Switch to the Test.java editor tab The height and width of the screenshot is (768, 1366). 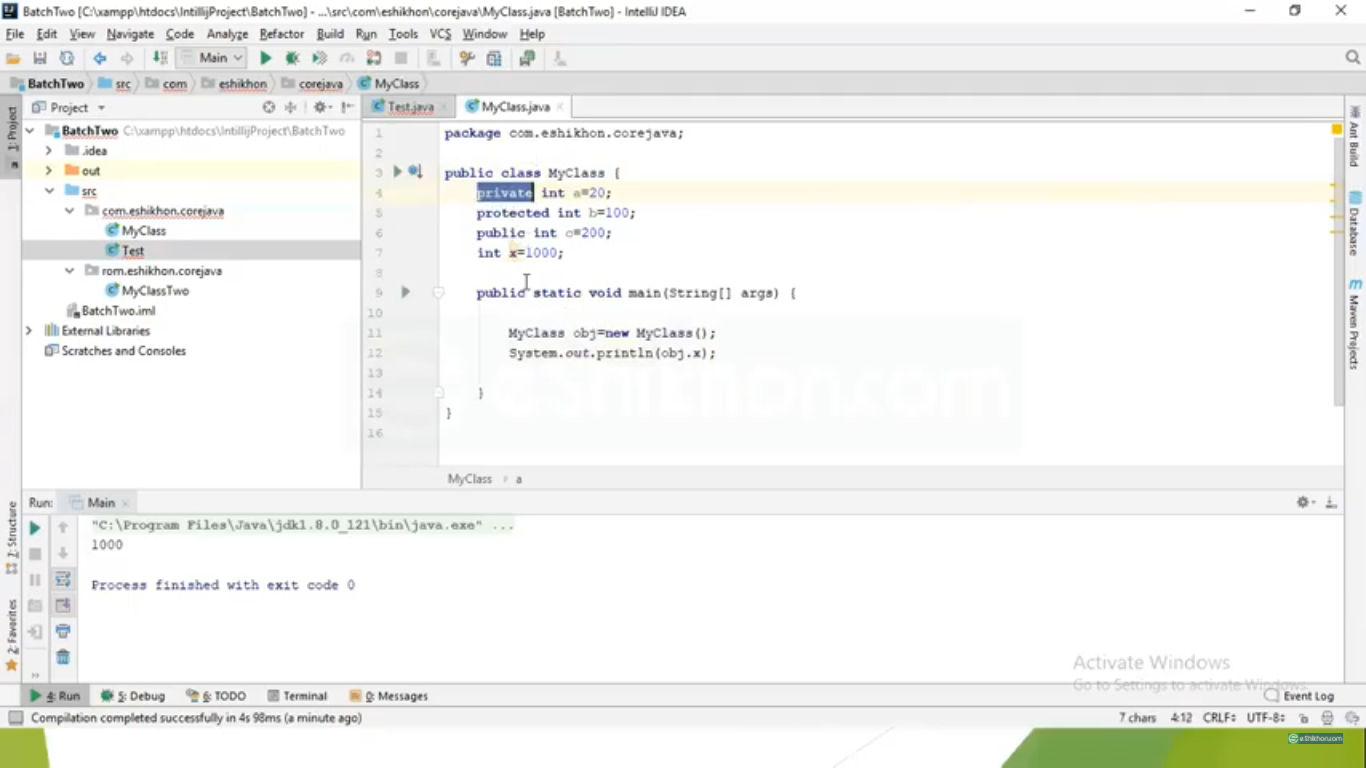pos(410,107)
